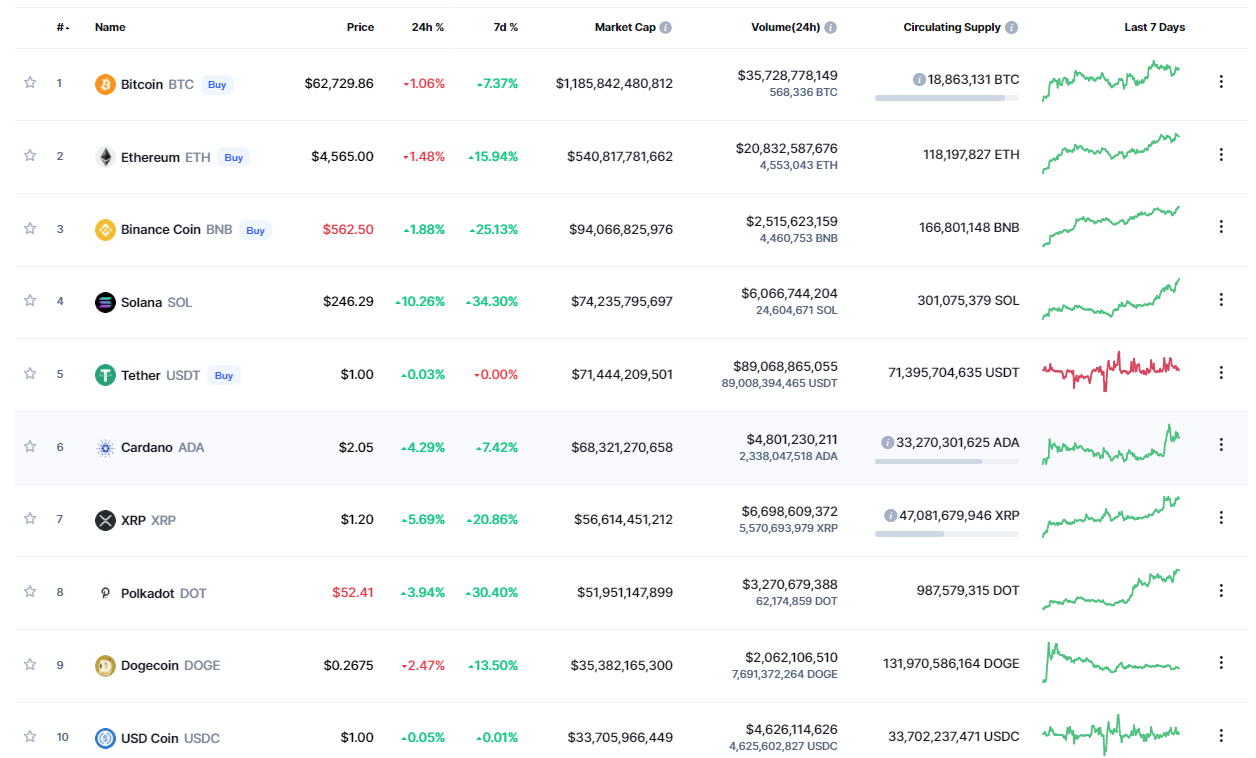Image resolution: width=1256 pixels, height=758 pixels.
Task: Star the USD Coin row
Action: click(30, 736)
